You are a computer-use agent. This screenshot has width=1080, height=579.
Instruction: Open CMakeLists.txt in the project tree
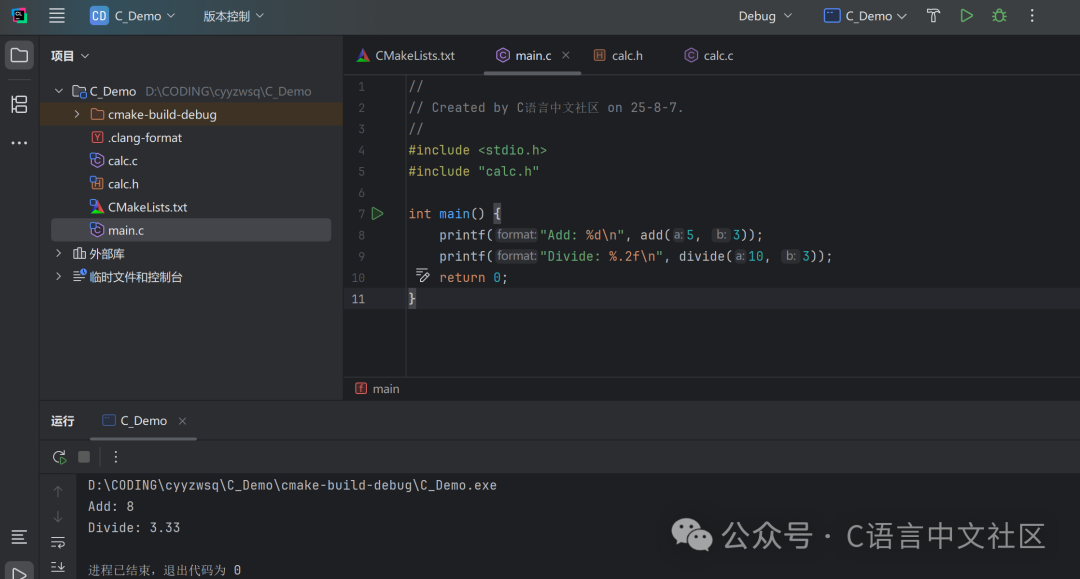click(147, 207)
